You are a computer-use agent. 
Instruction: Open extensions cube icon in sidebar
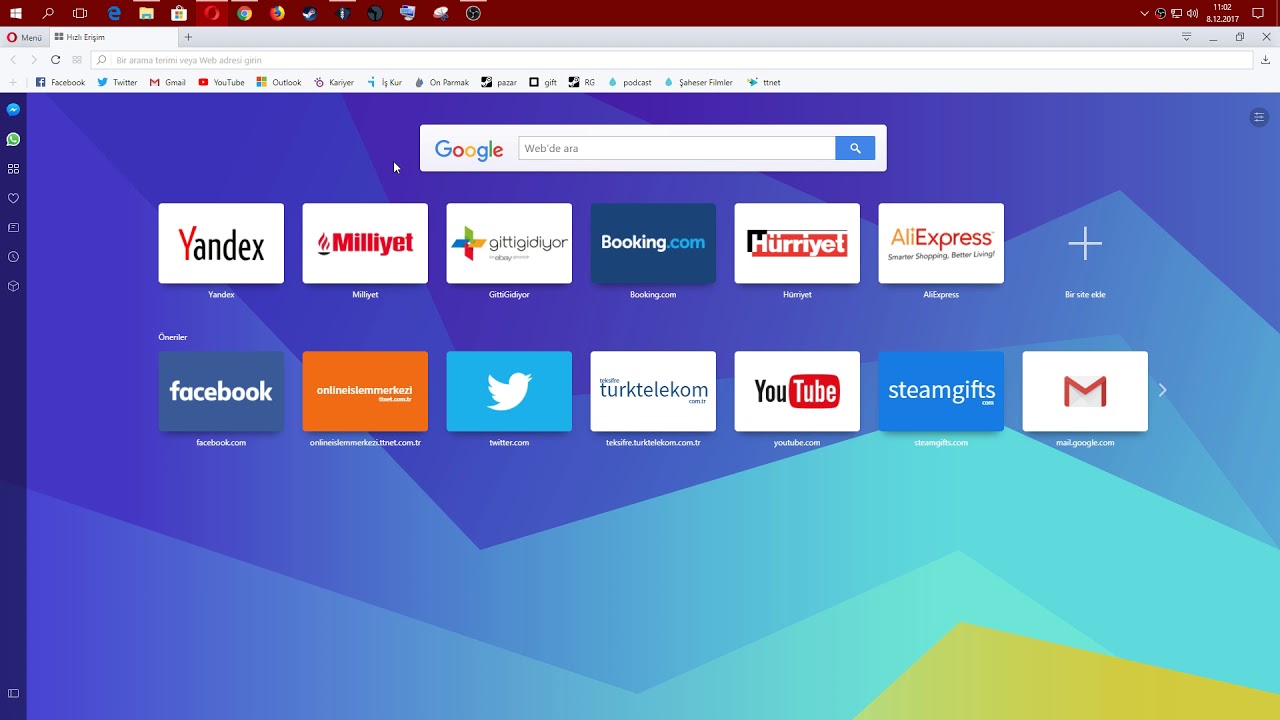[13, 286]
